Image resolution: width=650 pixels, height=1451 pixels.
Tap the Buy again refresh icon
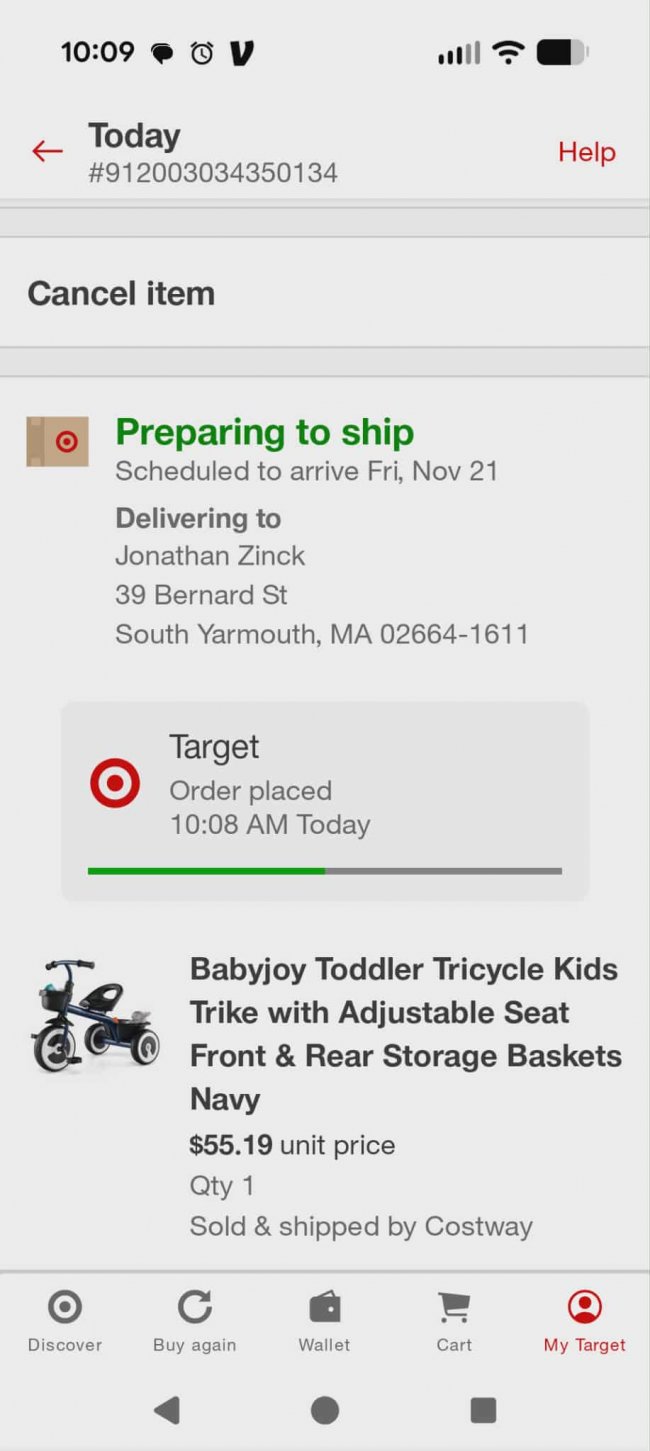[195, 1307]
